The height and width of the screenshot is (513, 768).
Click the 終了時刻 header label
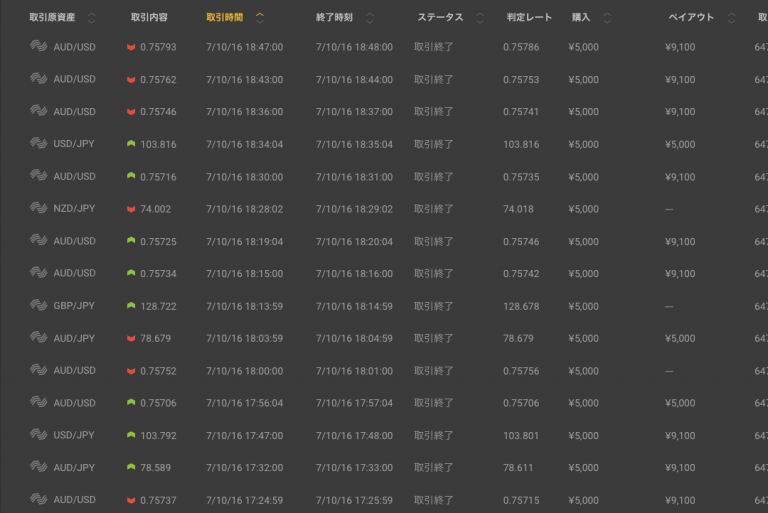pyautogui.click(x=335, y=18)
